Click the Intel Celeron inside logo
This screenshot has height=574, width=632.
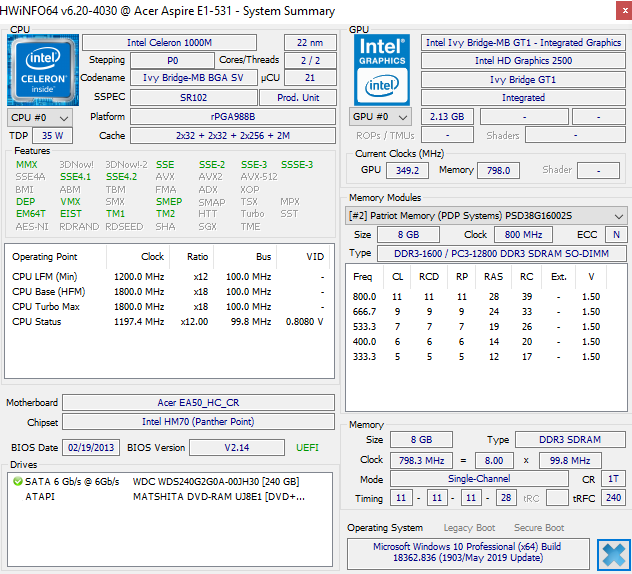coord(43,70)
